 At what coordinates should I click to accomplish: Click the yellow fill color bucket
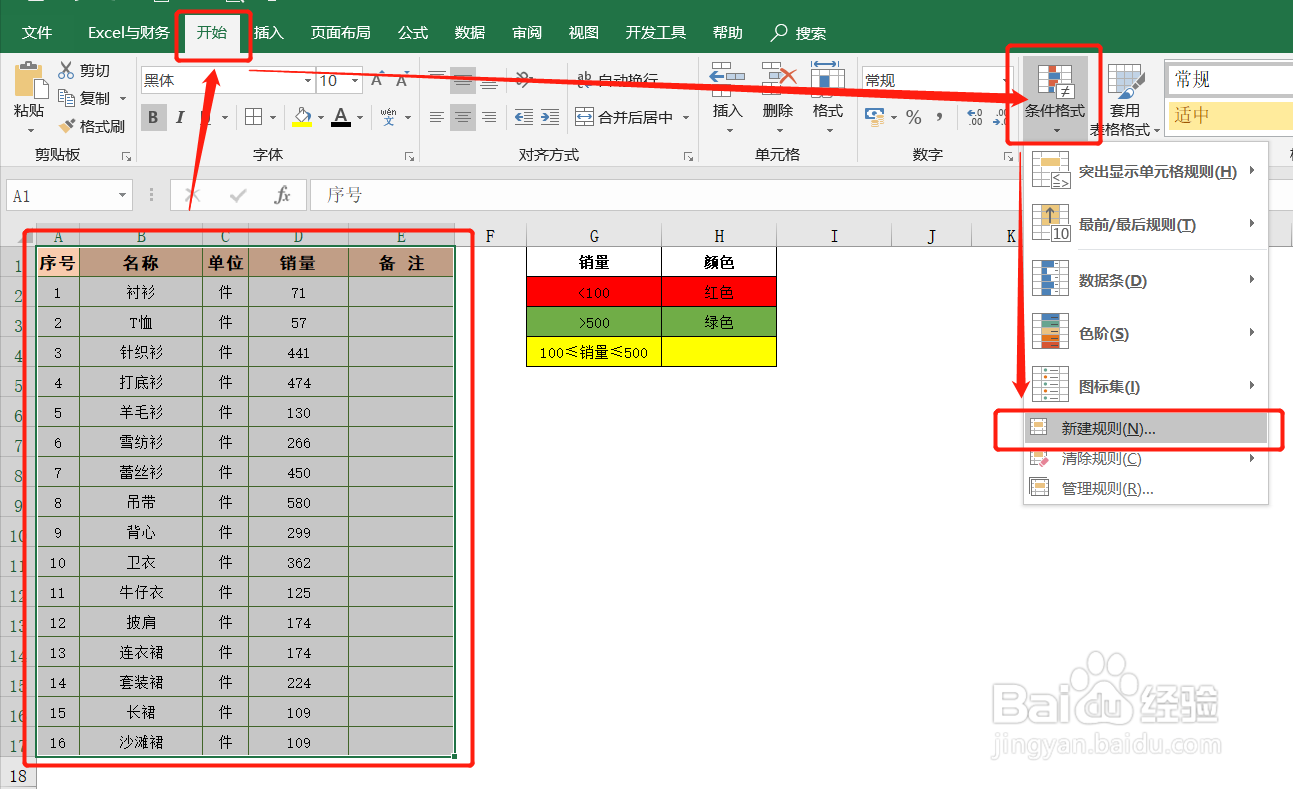click(302, 117)
